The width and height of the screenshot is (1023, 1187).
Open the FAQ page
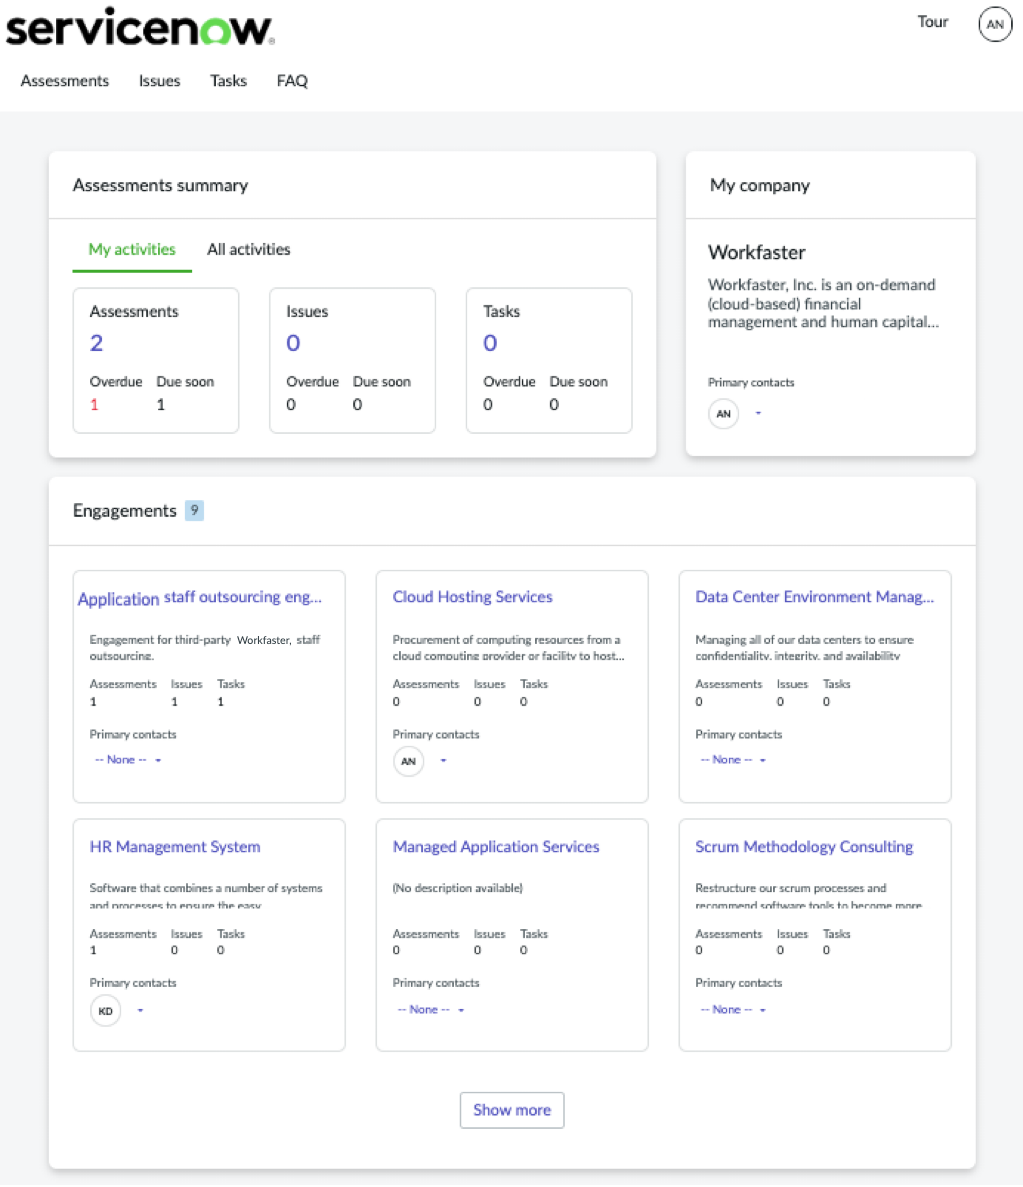(x=292, y=81)
